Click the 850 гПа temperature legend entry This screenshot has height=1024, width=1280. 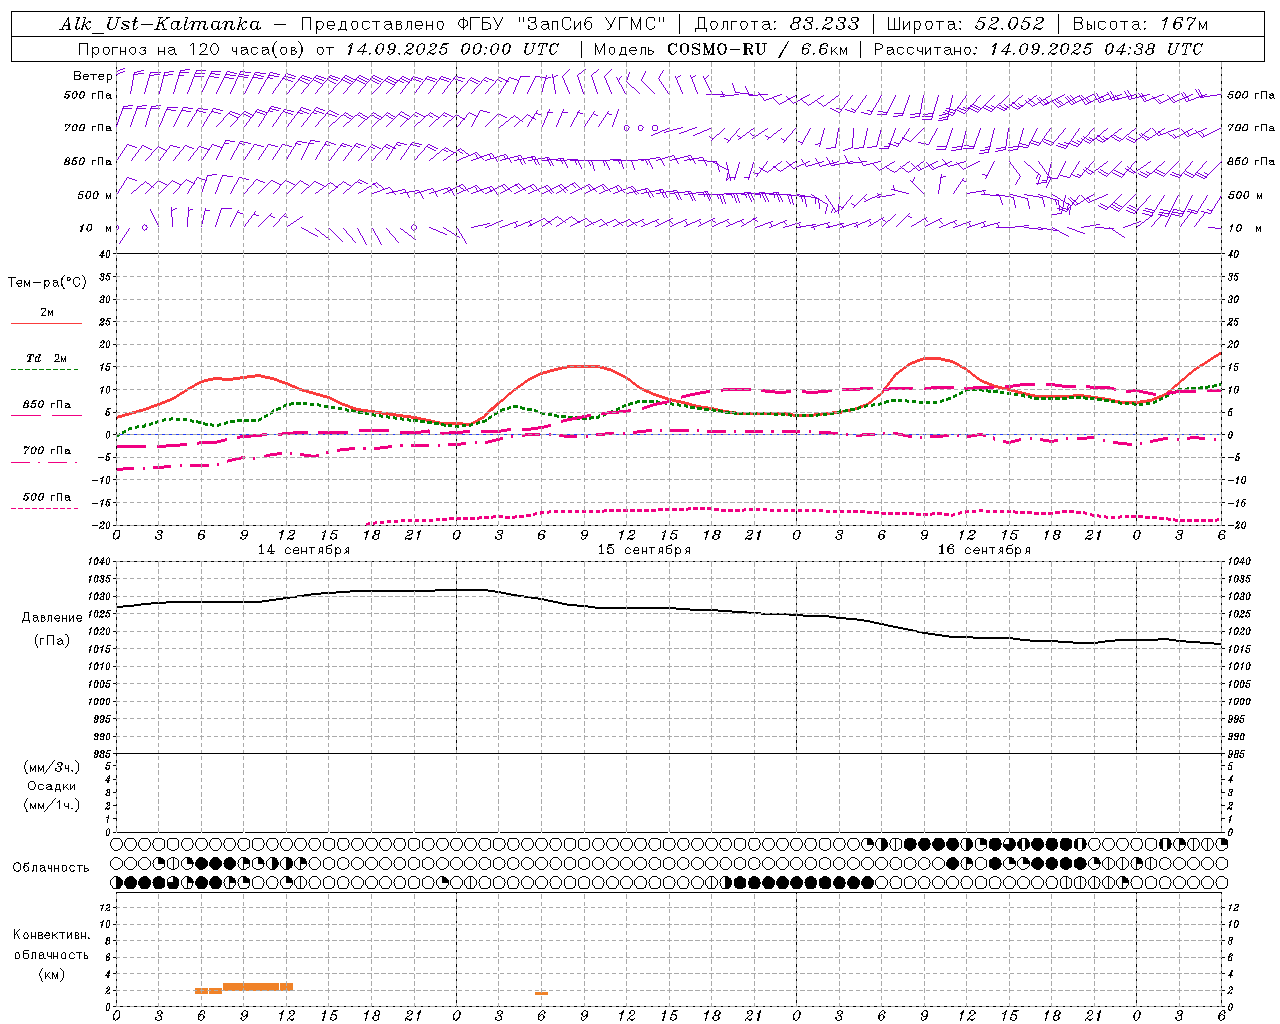(46, 405)
